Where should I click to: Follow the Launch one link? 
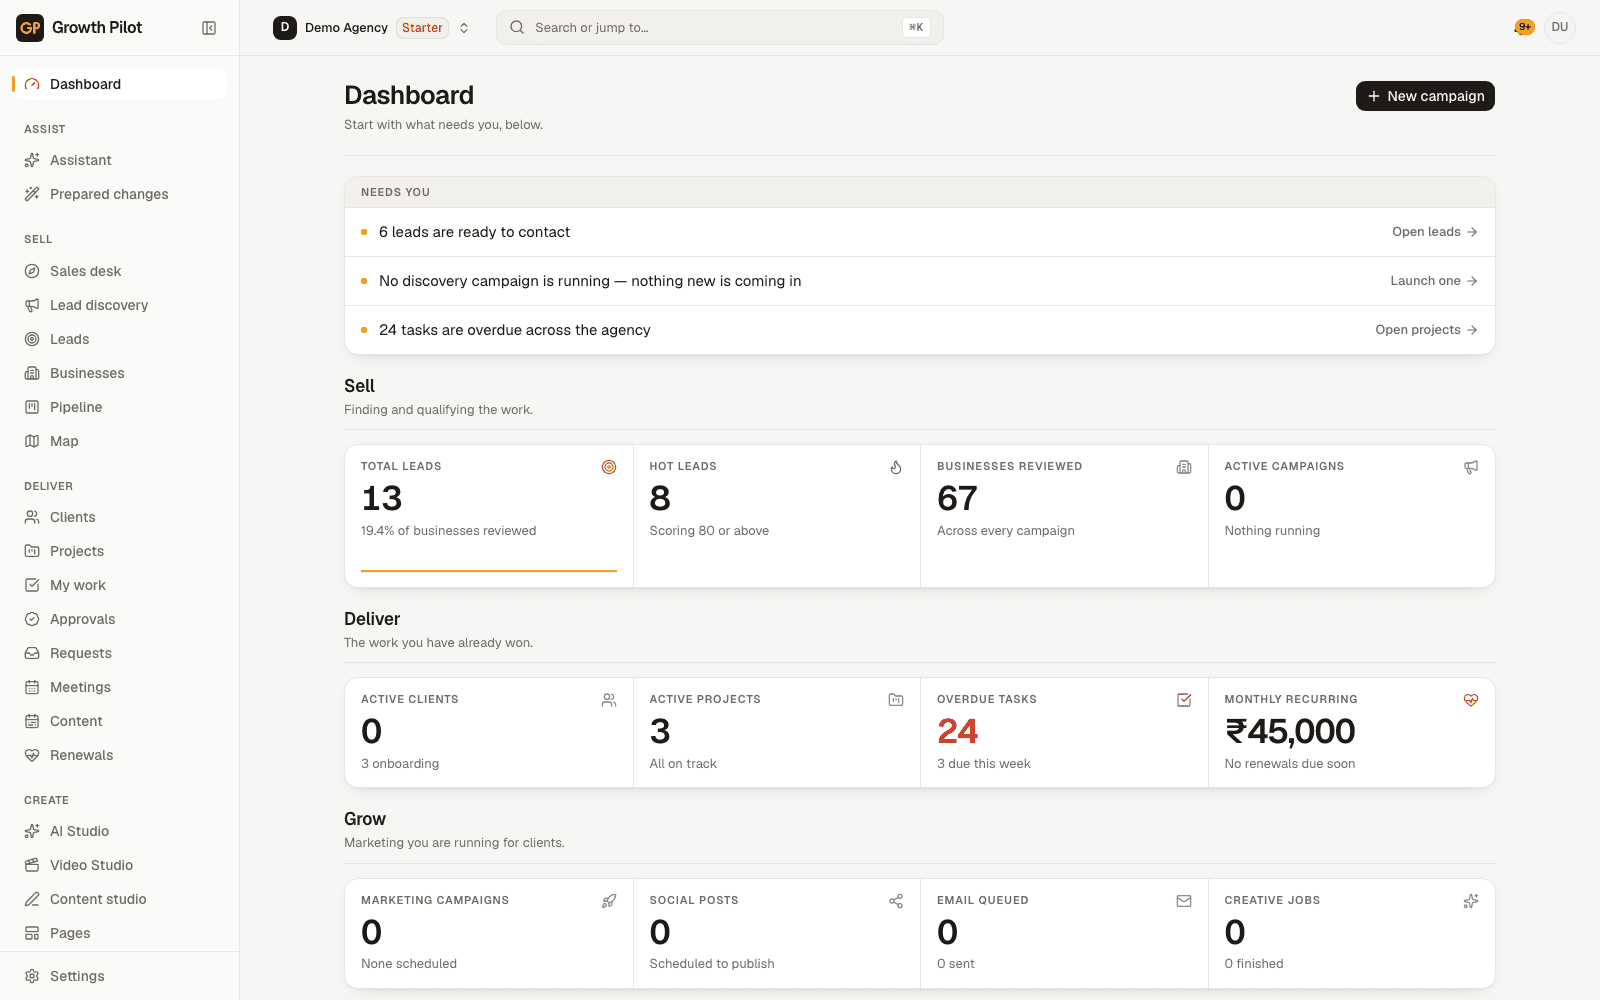click(1434, 281)
